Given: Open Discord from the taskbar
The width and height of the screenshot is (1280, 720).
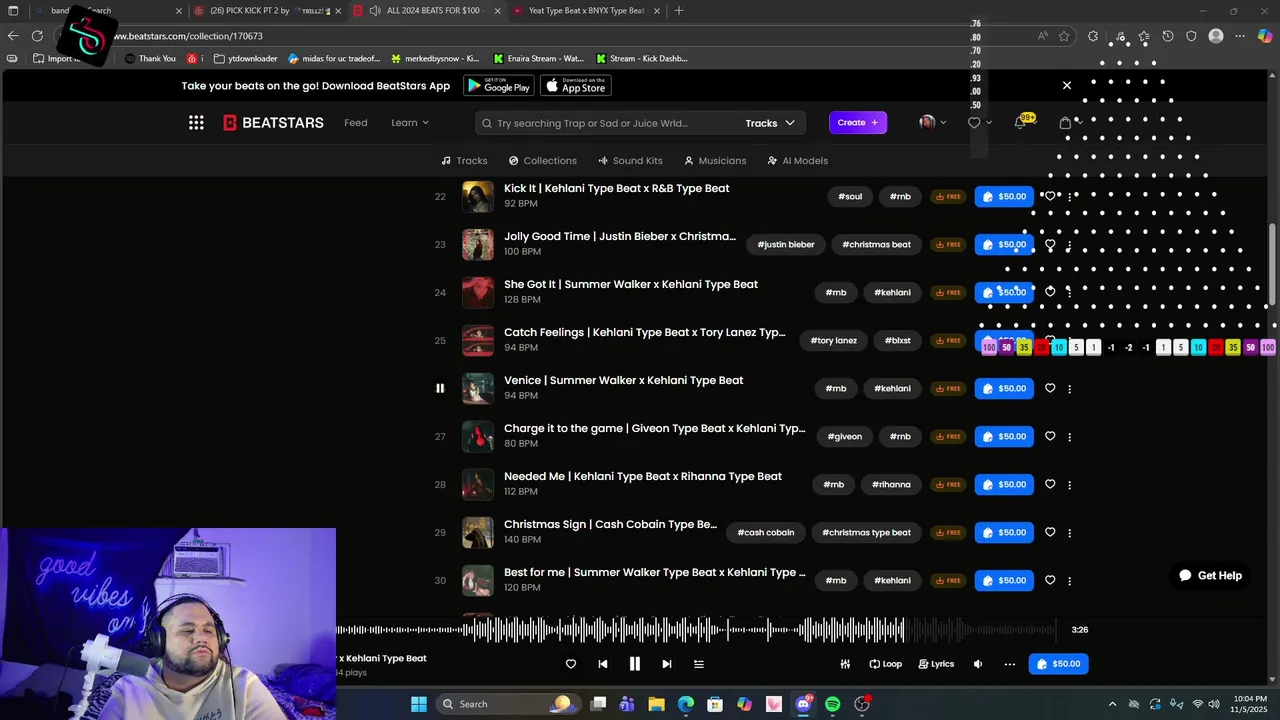Looking at the screenshot, I should [x=803, y=704].
